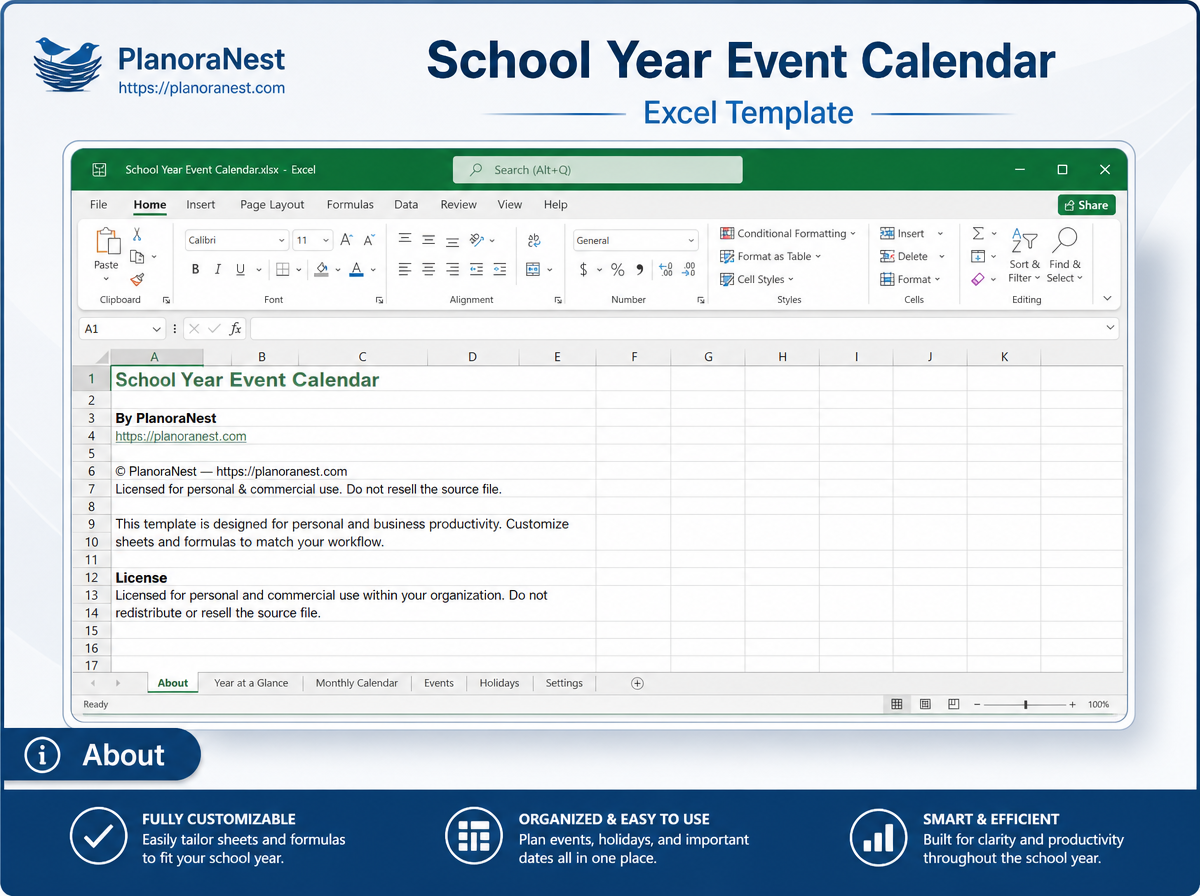The width and height of the screenshot is (1200, 896).
Task: Toggle Wrap Text
Action: [x=534, y=240]
